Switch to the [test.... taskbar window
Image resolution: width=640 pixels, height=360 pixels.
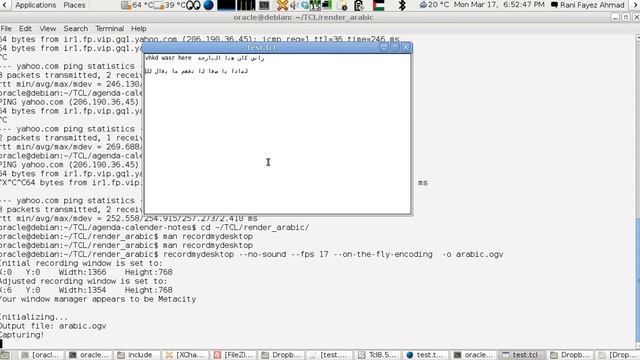[x=329, y=355]
